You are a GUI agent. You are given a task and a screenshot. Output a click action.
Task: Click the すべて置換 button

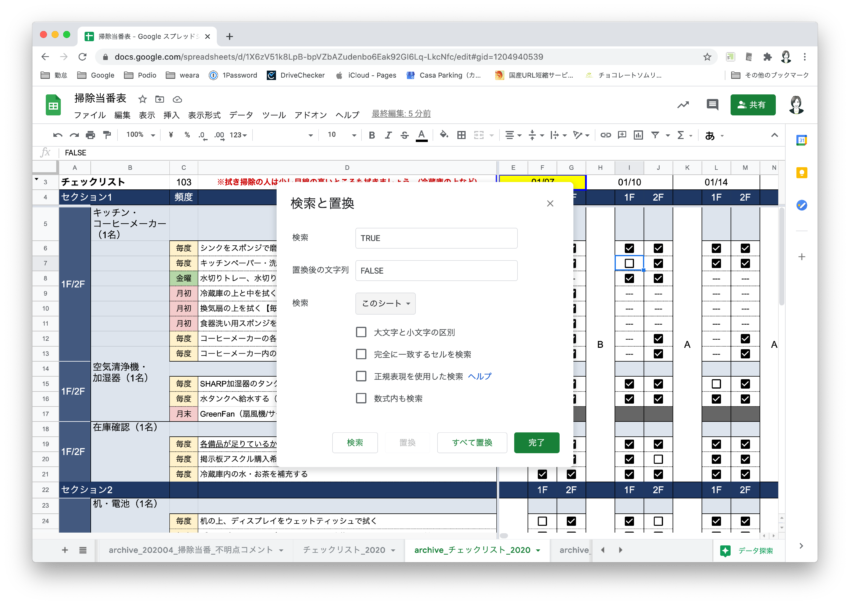472,442
